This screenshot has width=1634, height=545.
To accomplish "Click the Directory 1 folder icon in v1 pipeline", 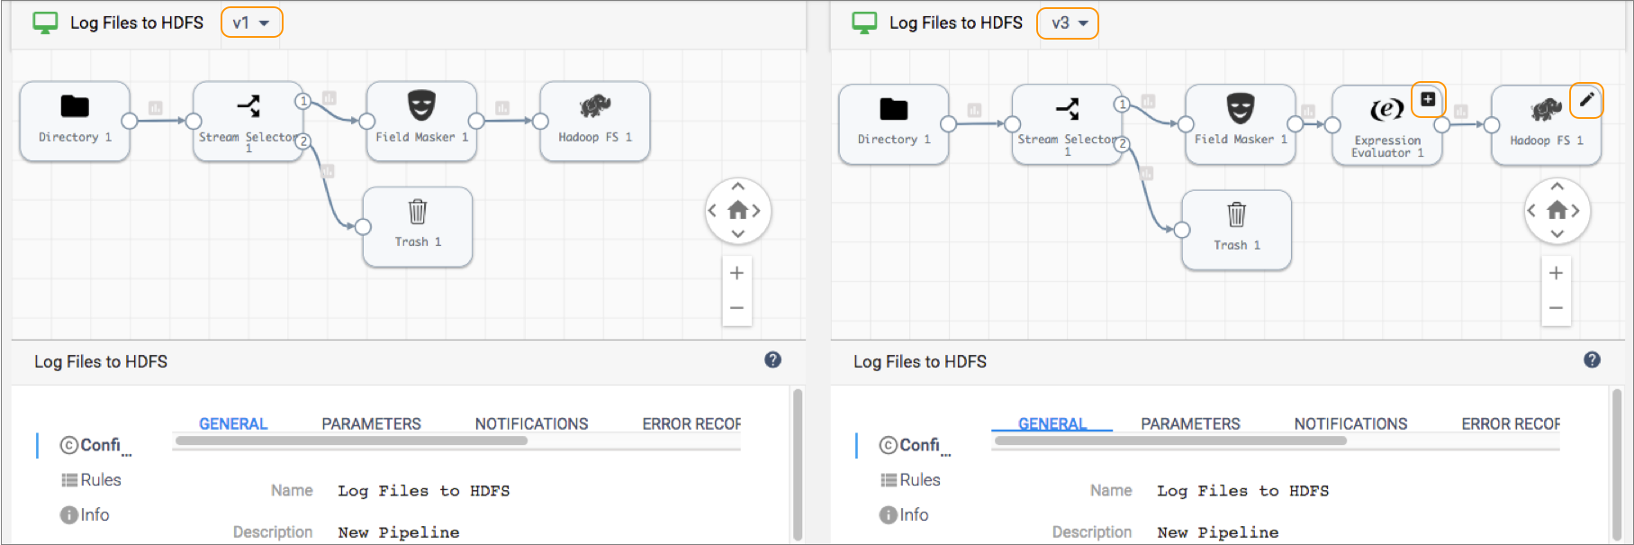I will click(x=75, y=107).
